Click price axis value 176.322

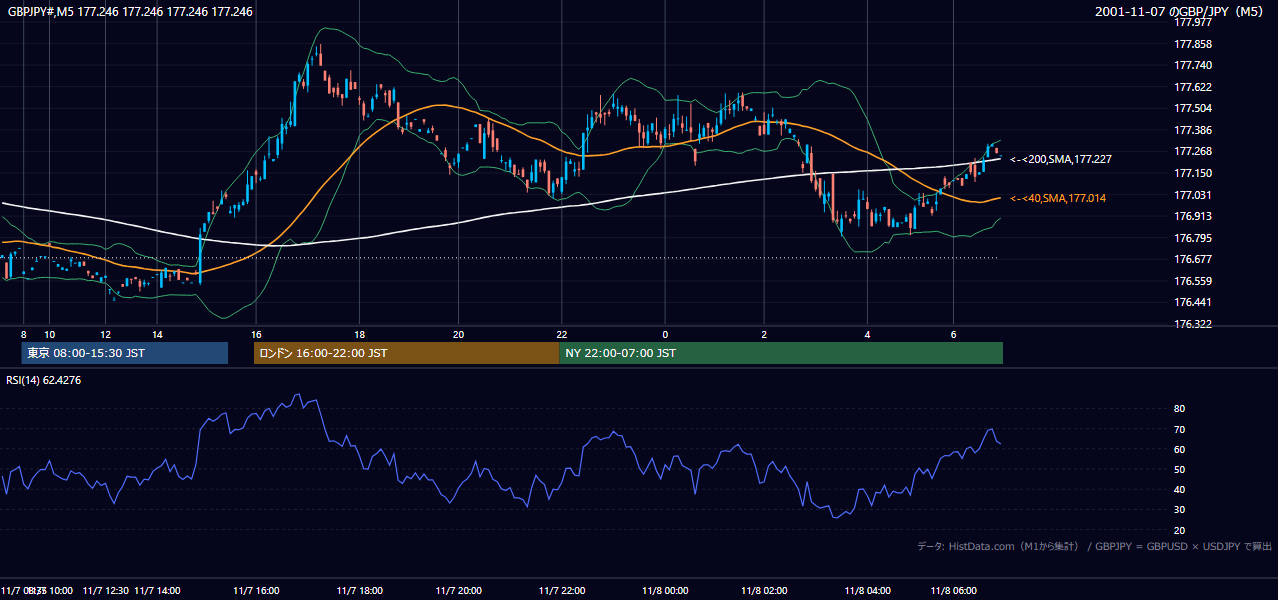click(1192, 325)
